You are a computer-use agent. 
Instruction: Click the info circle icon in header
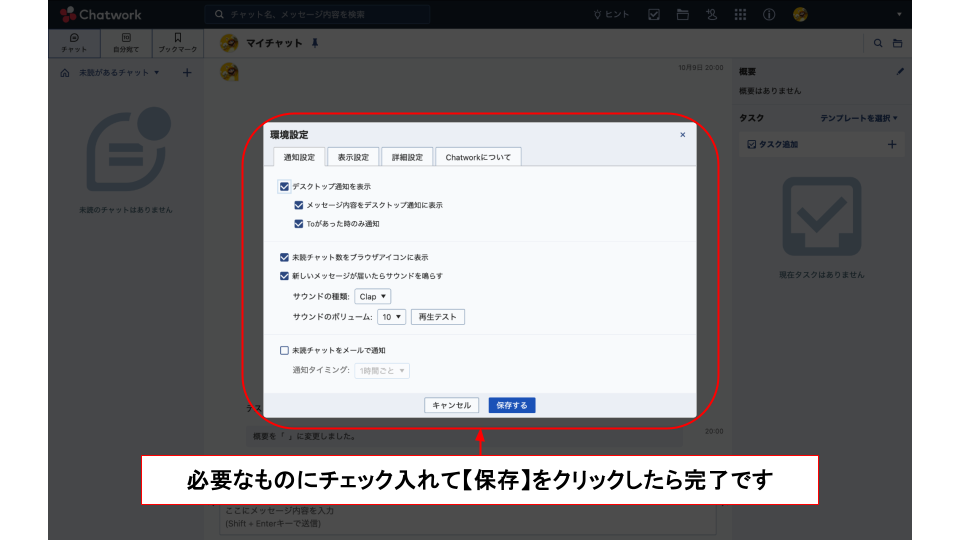769,15
